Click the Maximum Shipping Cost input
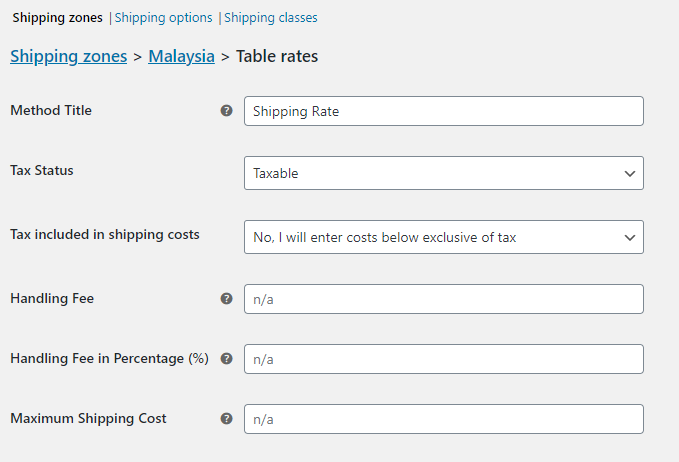 tap(443, 418)
